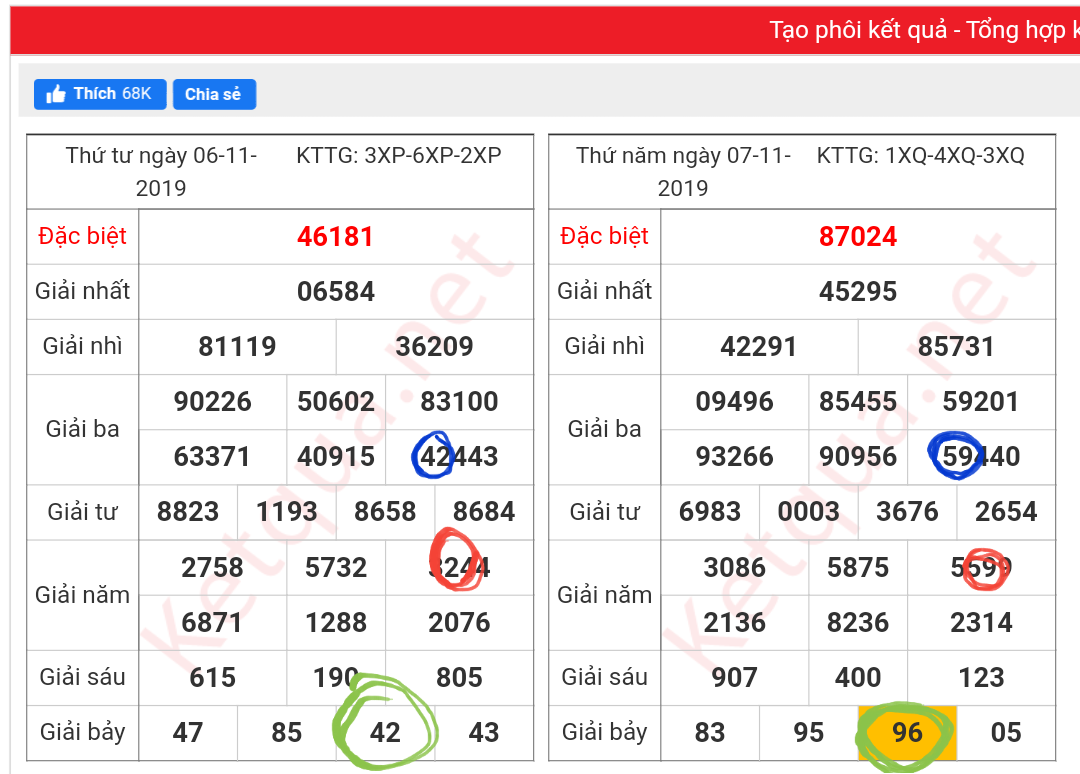Click the 'KTTG: 1XQ-4XQ-3XQ' code text
1080x774 pixels.
click(x=920, y=156)
